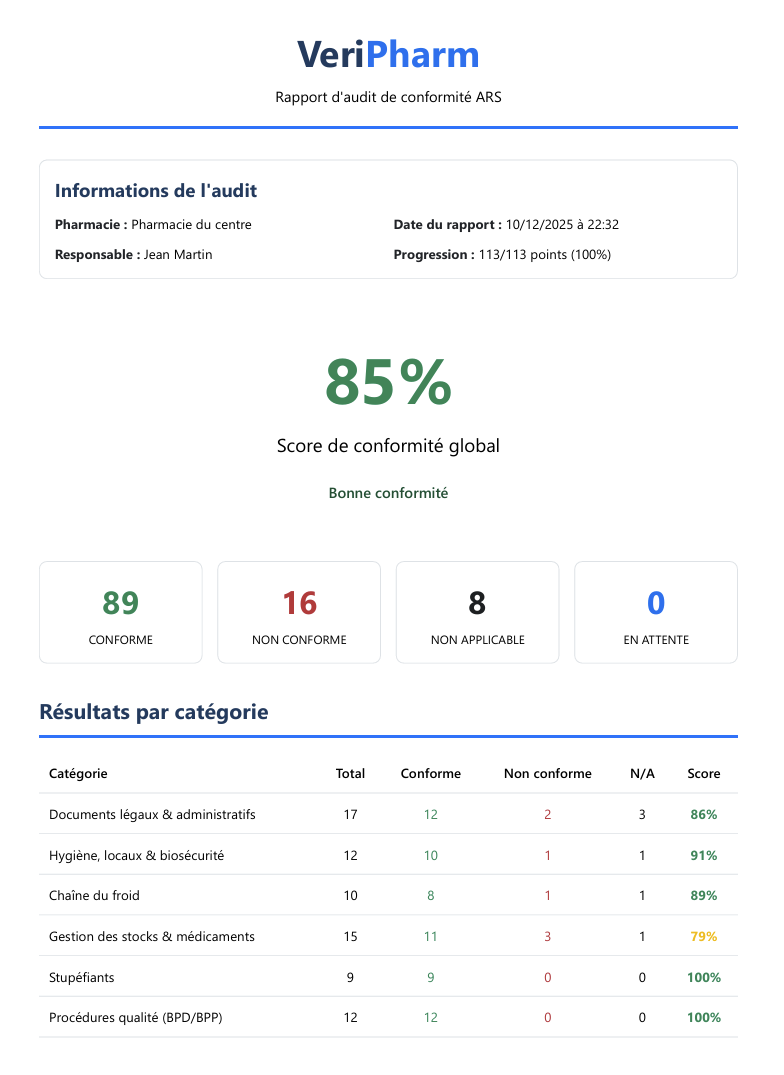Click the VeriPharm logo title
The height and width of the screenshot is (1075, 784).
[388, 55]
